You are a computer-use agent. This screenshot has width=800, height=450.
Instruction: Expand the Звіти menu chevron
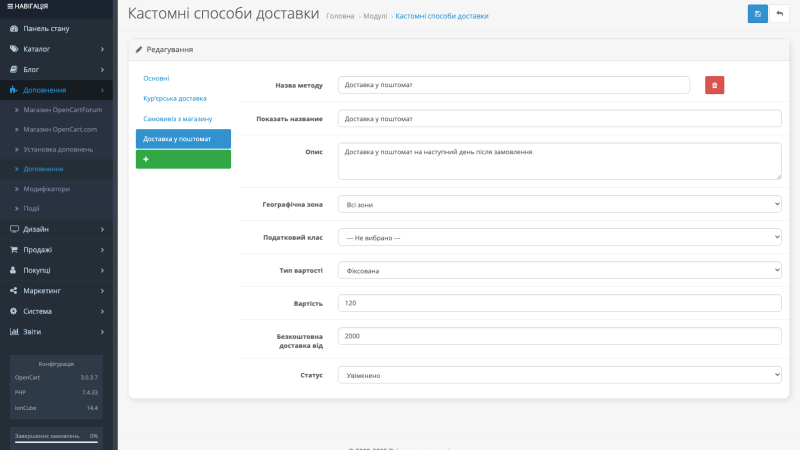click(x=102, y=332)
